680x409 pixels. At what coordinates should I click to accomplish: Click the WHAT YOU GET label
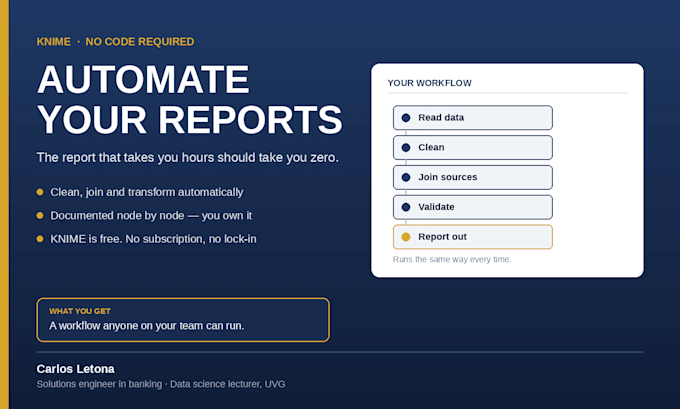point(80,311)
